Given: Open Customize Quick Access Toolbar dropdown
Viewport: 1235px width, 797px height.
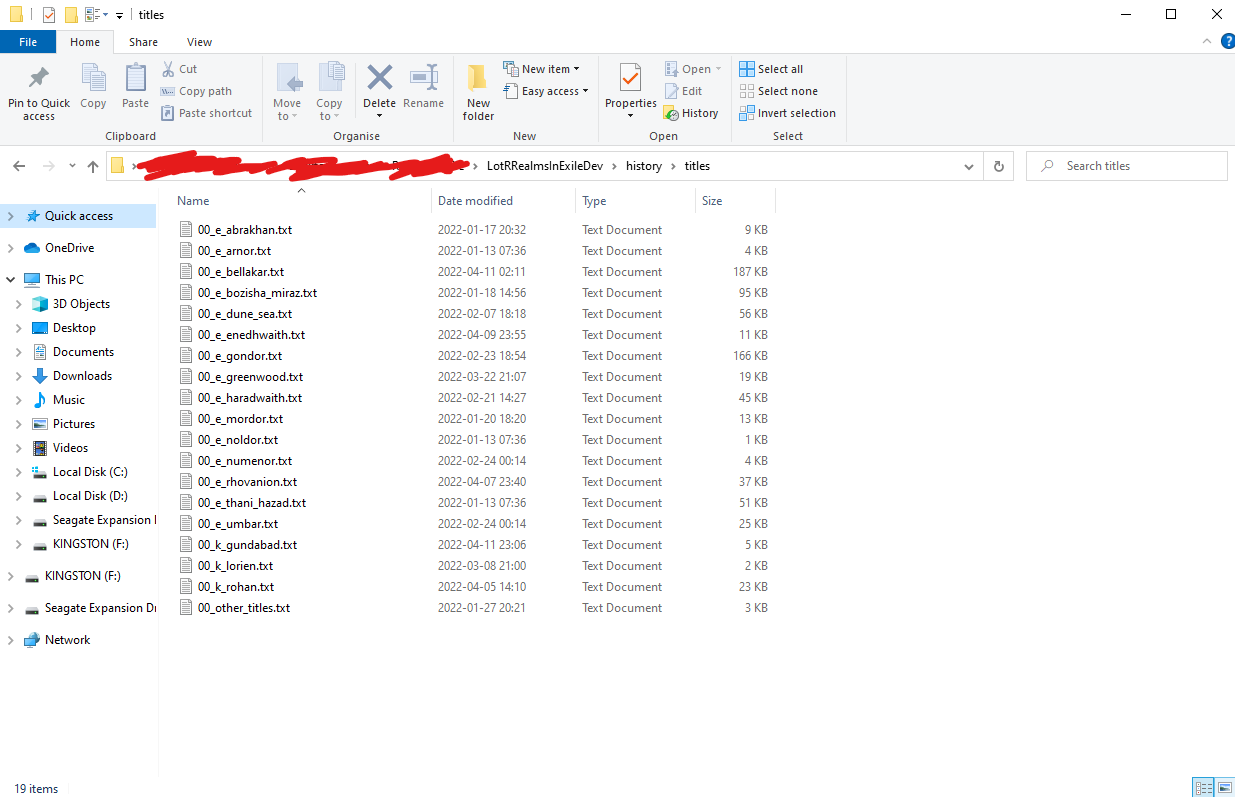Looking at the screenshot, I should 119,15.
